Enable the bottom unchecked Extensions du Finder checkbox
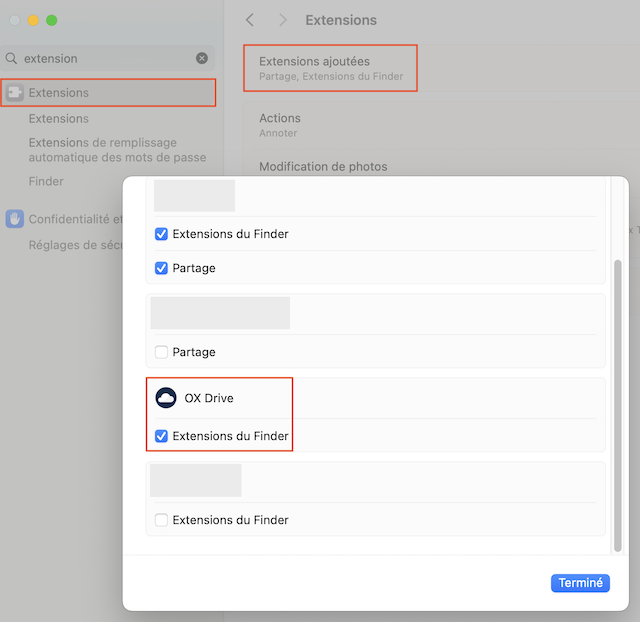Image resolution: width=640 pixels, height=622 pixels. tap(161, 520)
